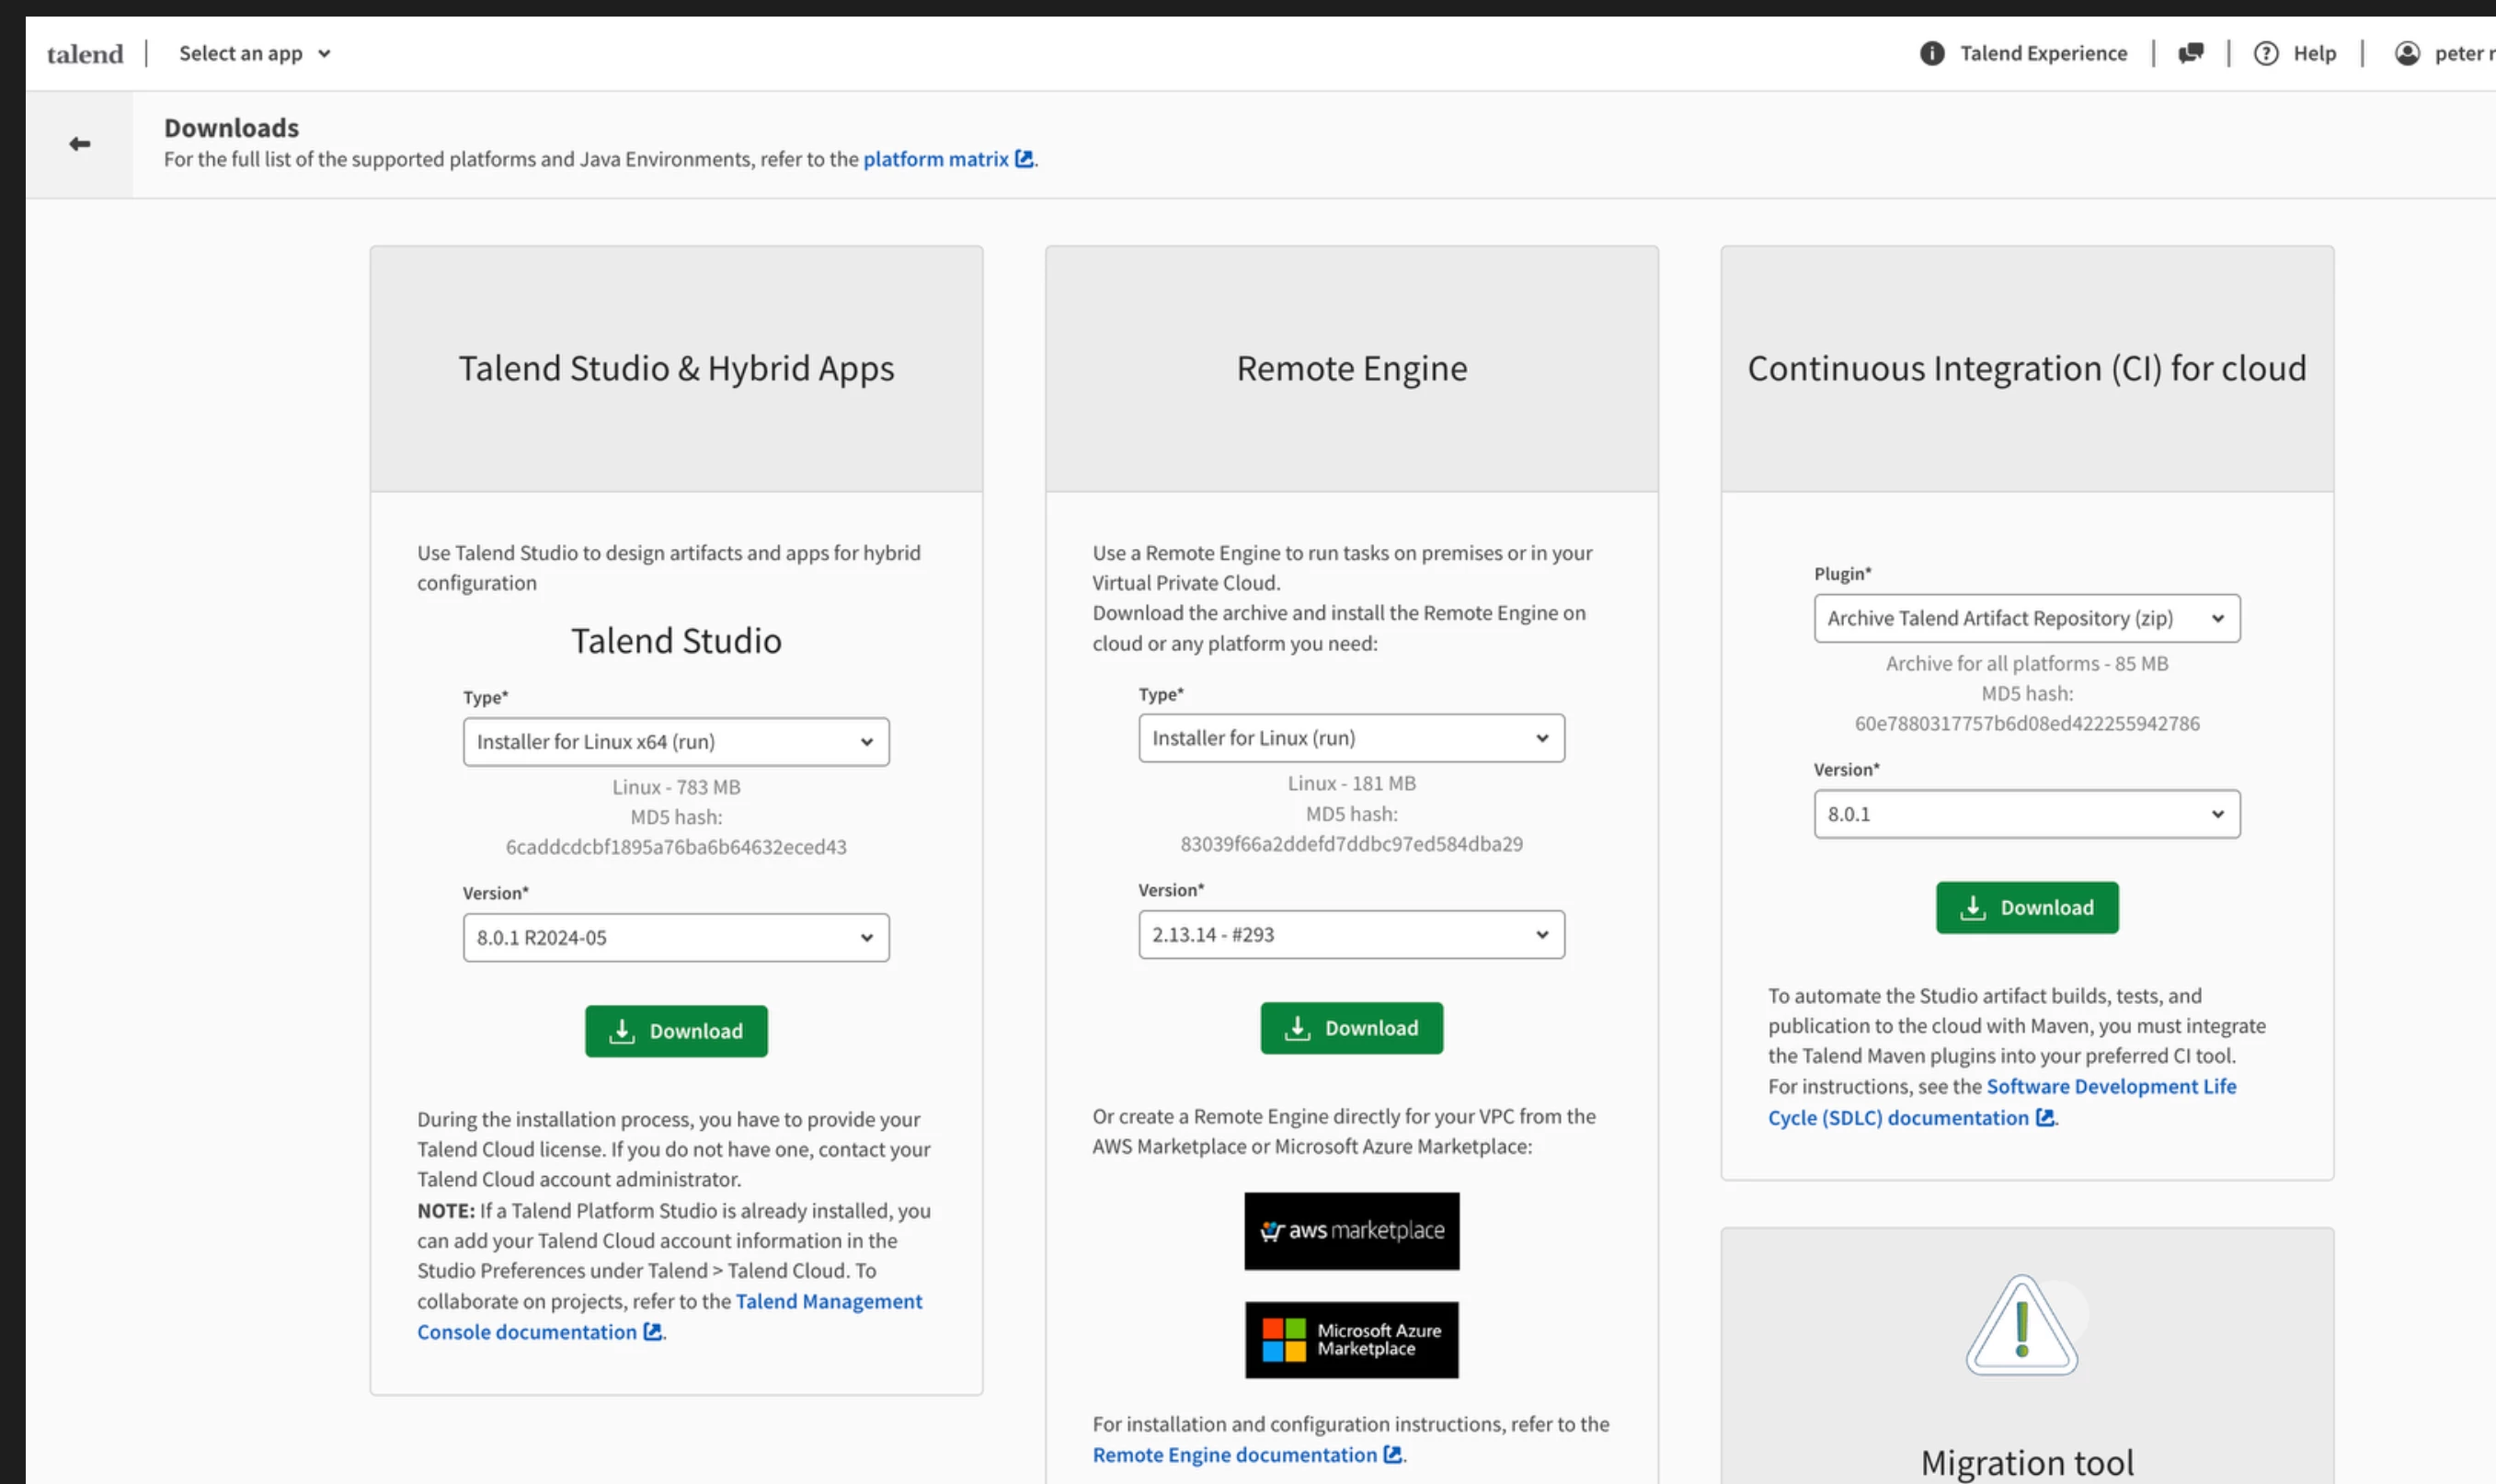Screen dimensions: 2496x1484
Task: Select Remote Engine MD5 hash 83039f66a2ddefd7ddbc97ed584dba29
Action: click(1352, 844)
